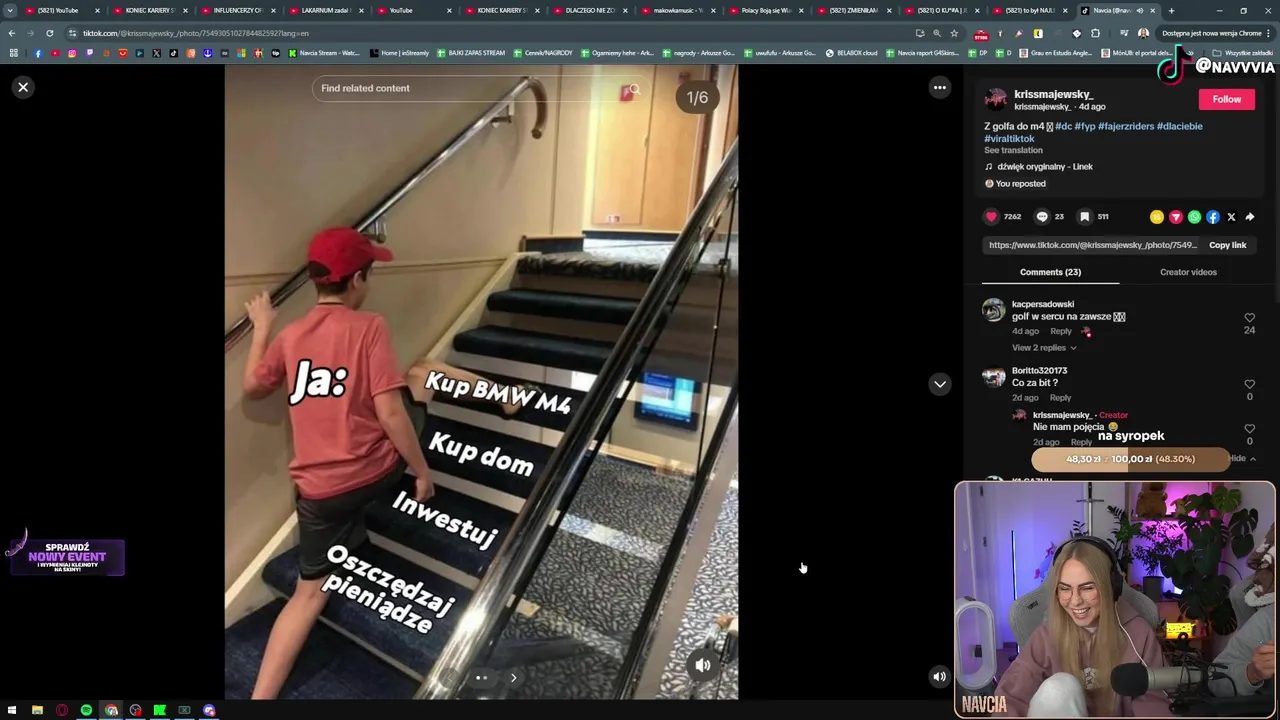Open the #fajerzriders hashtag

(1125, 126)
